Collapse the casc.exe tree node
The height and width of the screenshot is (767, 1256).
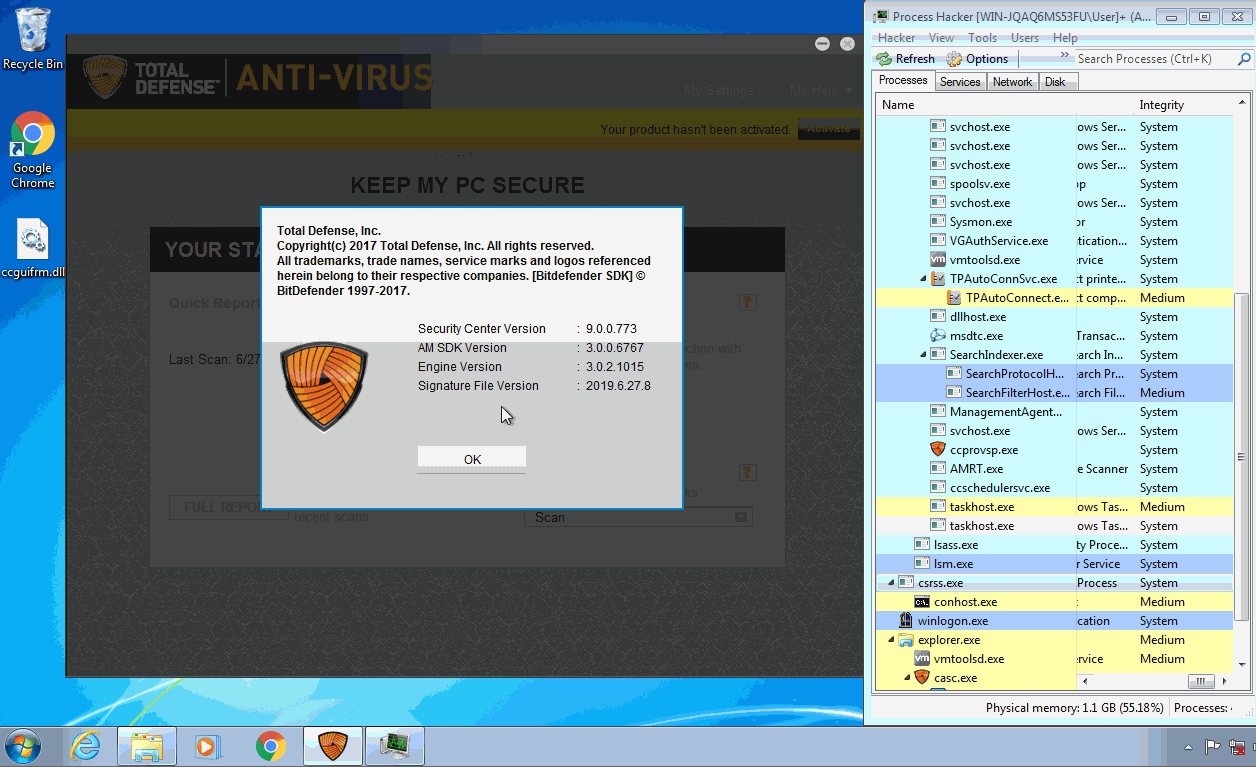click(908, 678)
